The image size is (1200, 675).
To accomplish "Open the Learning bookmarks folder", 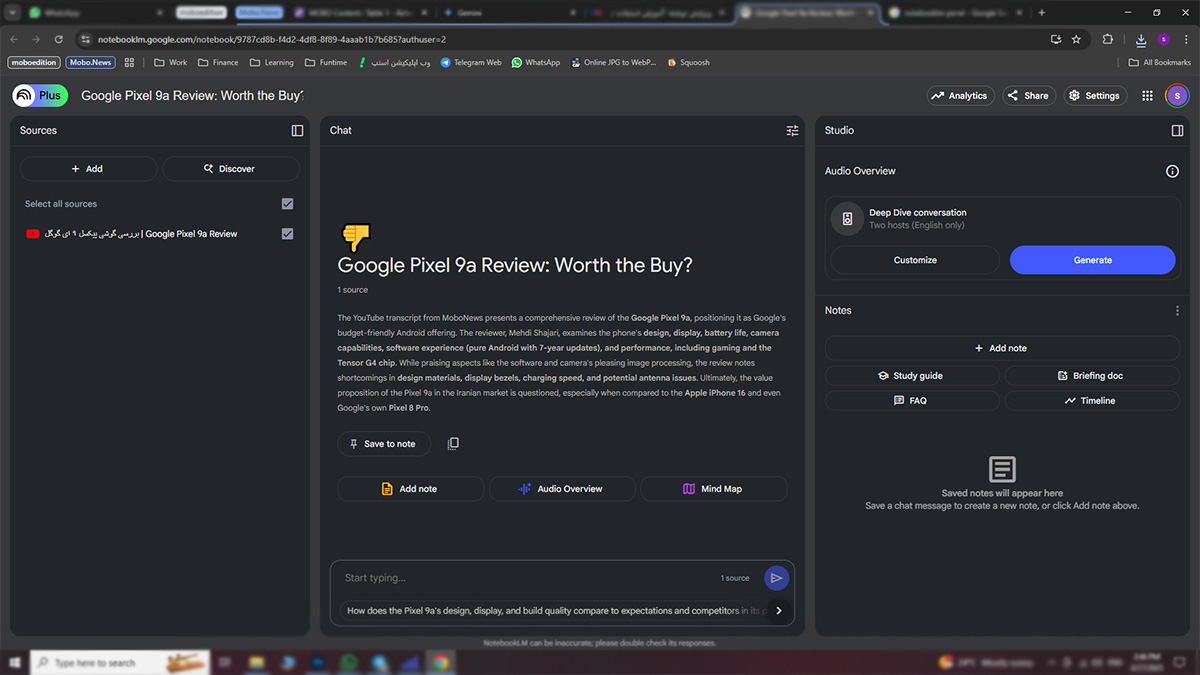I will click(x=271, y=62).
